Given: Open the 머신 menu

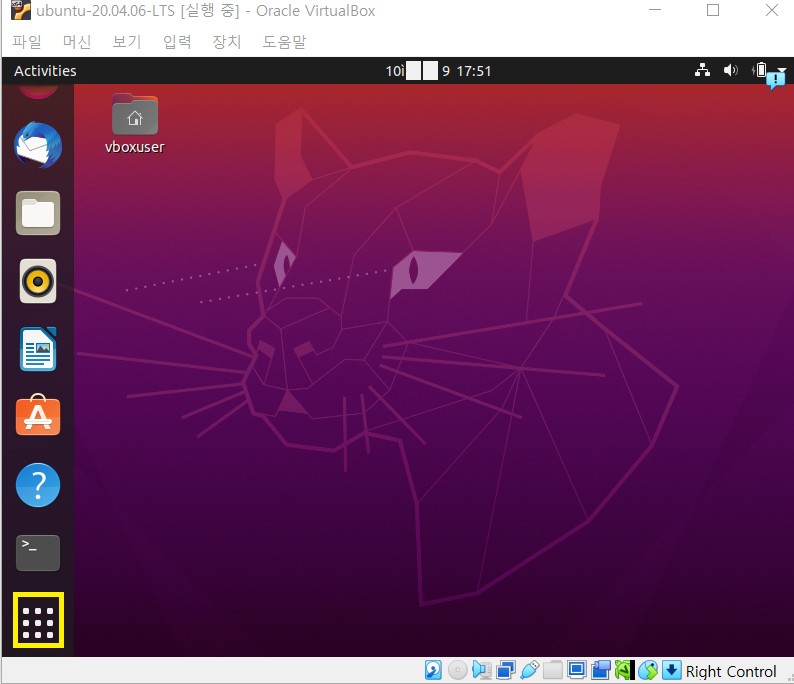Looking at the screenshot, I should (x=77, y=42).
